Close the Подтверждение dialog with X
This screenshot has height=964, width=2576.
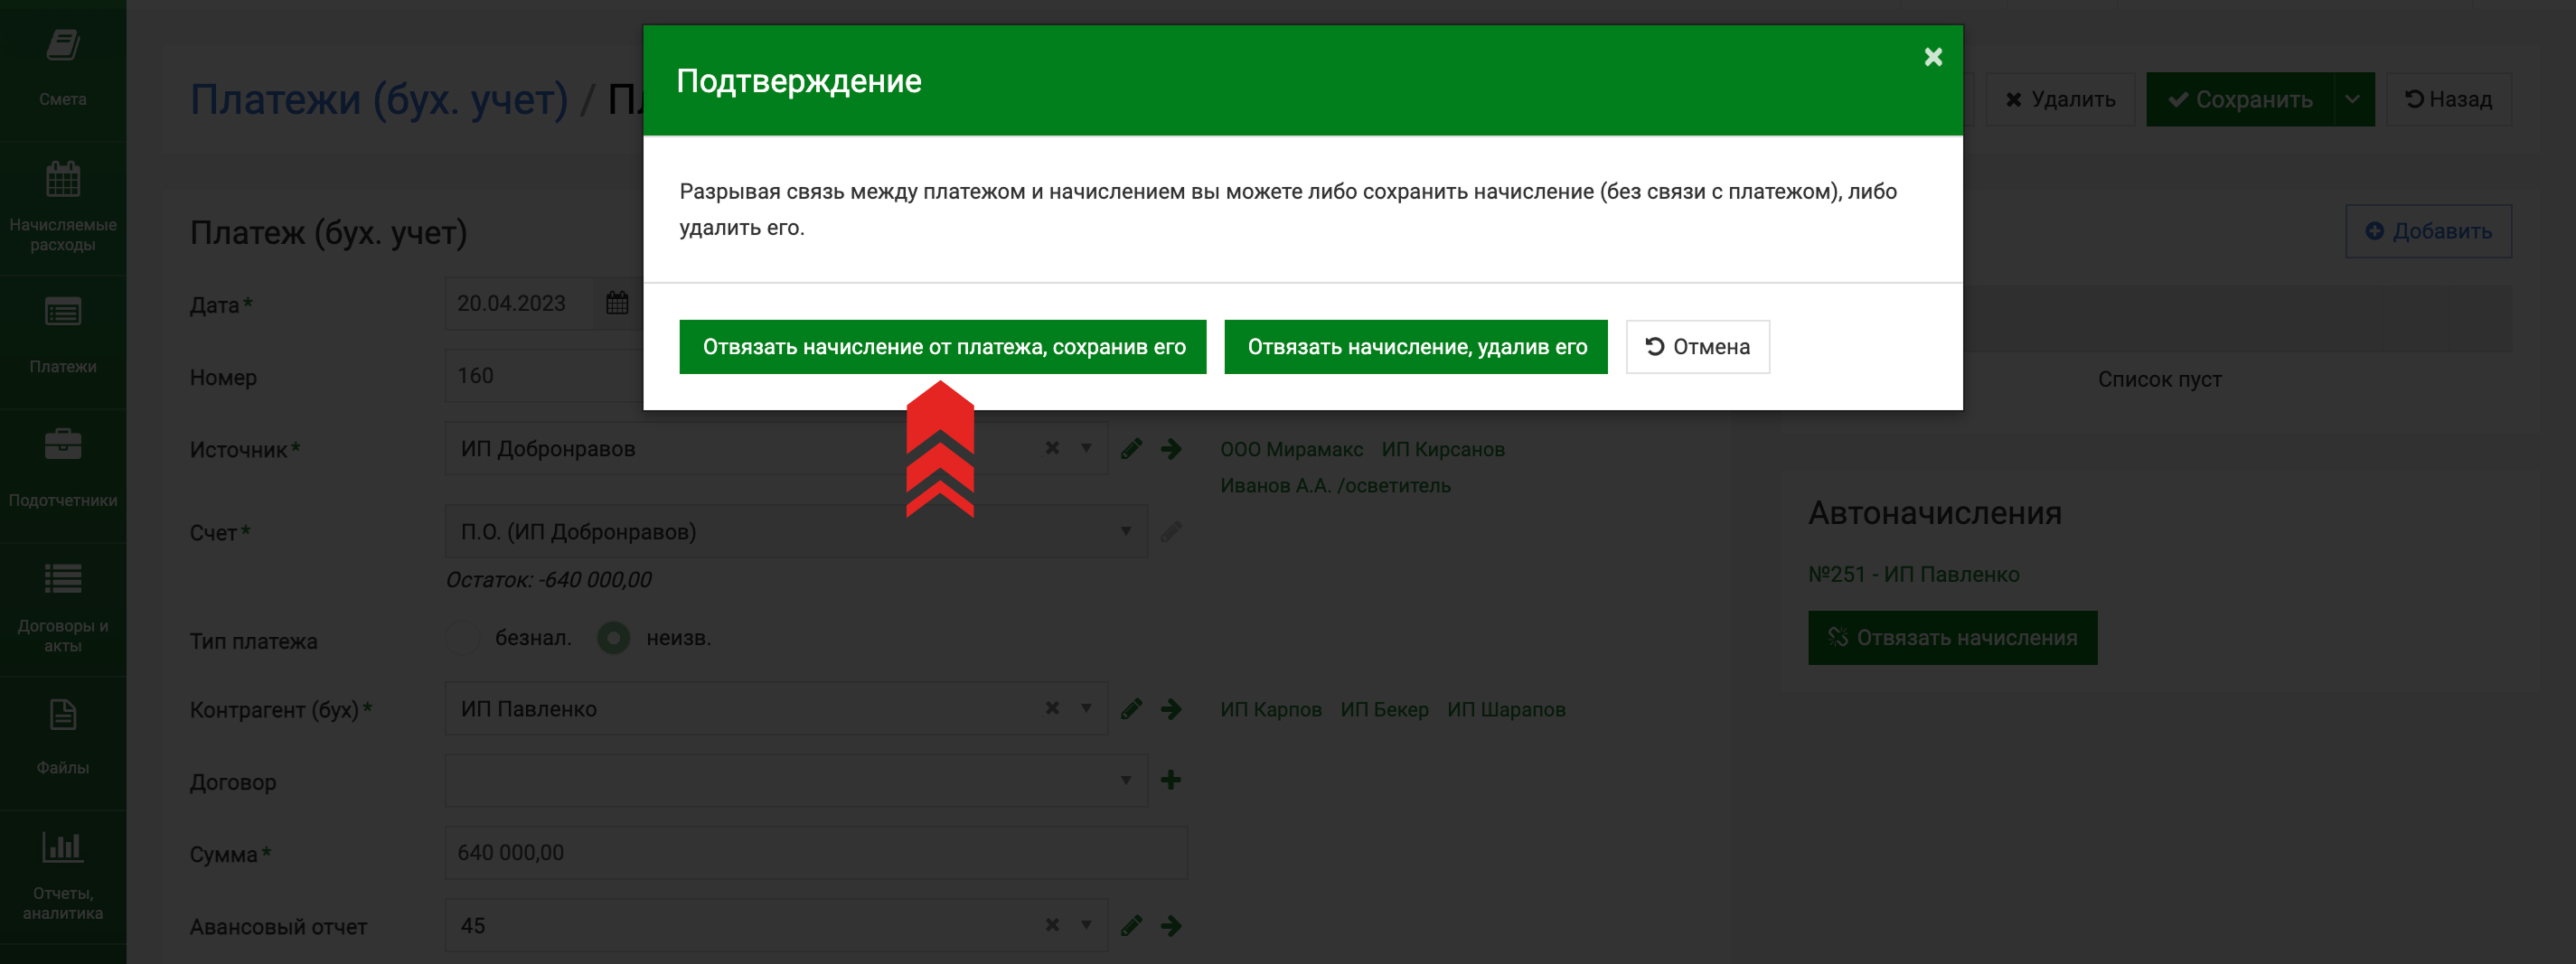(x=1933, y=57)
